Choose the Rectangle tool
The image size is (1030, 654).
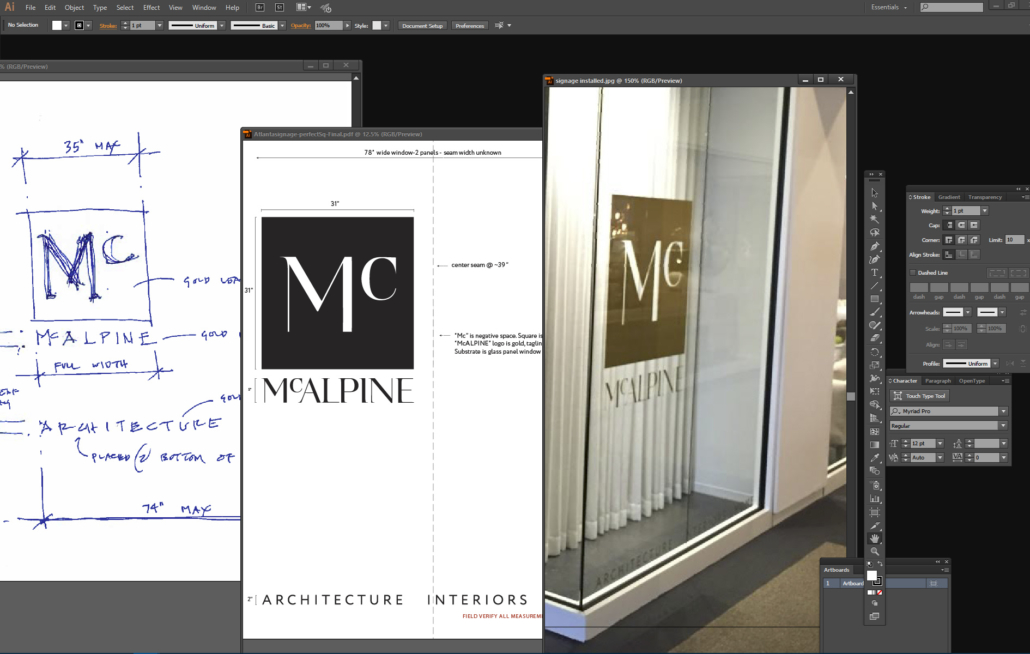pyautogui.click(x=874, y=299)
